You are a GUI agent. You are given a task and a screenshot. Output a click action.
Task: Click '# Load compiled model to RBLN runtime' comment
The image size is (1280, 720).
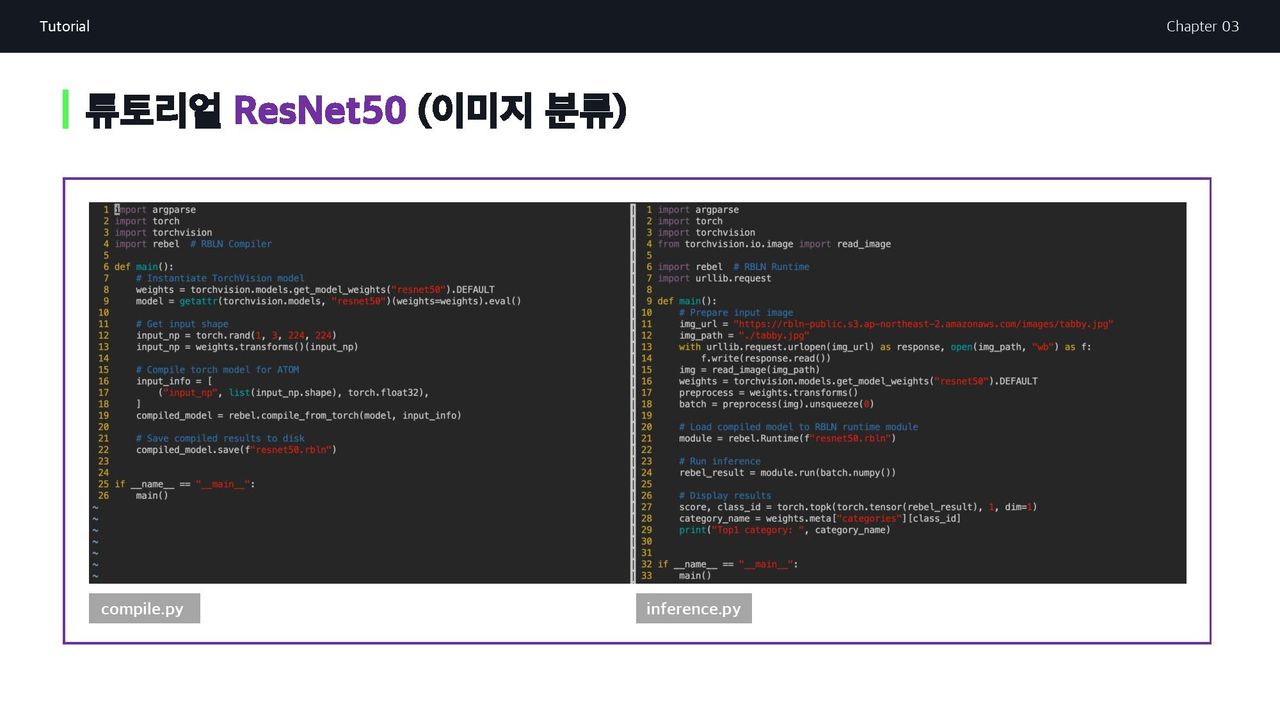point(798,427)
